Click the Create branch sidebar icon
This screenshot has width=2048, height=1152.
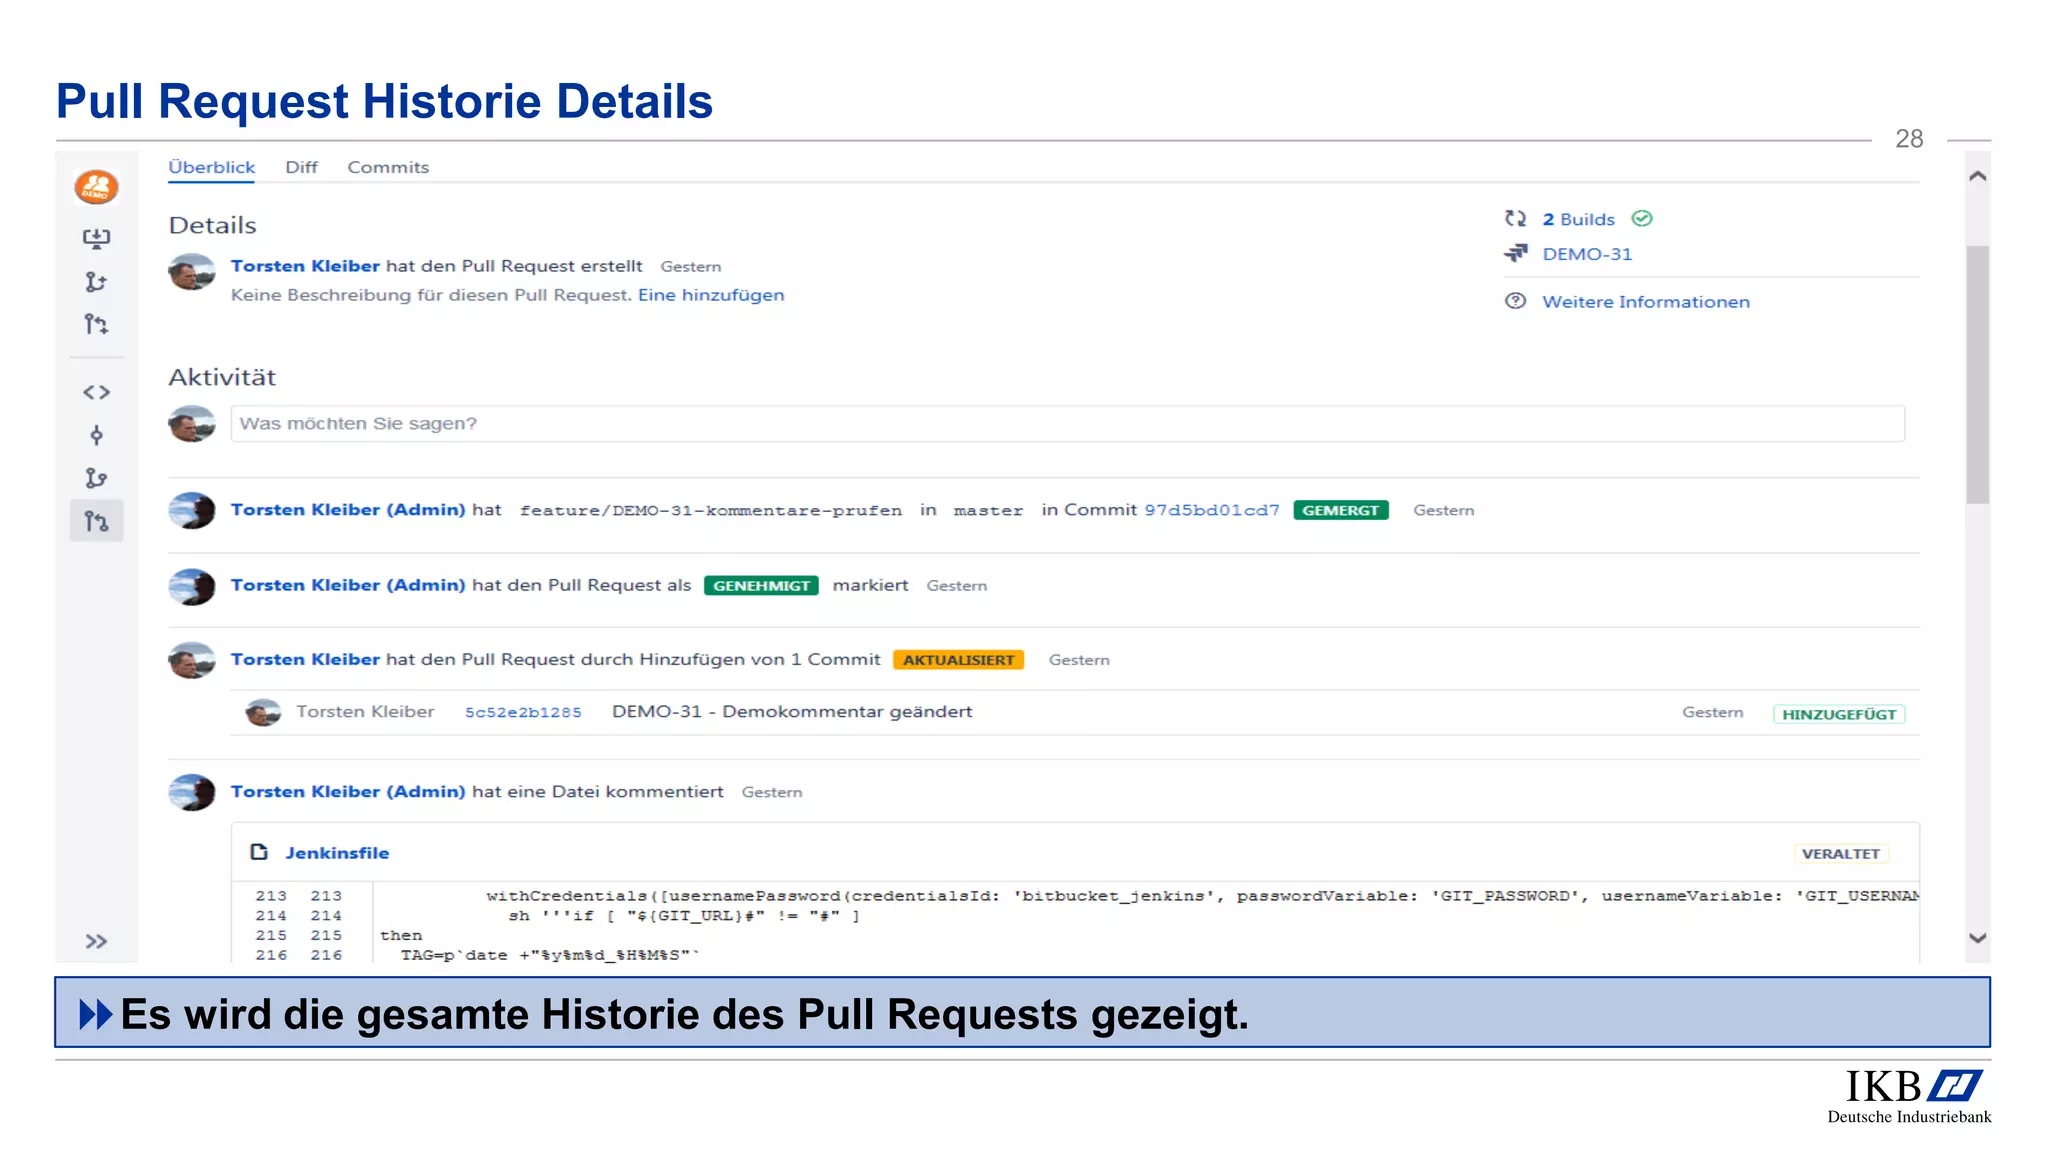point(96,282)
